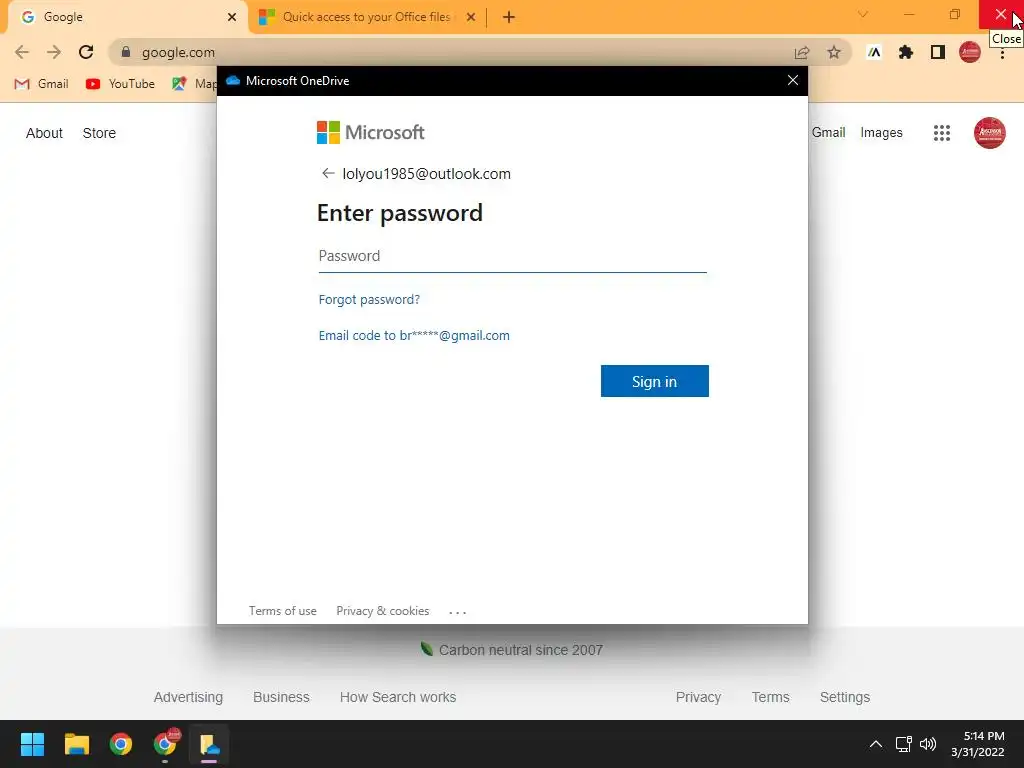Viewport: 1024px width, 768px height.
Task: Click the lock site information icon
Action: pyautogui.click(x=126, y=52)
